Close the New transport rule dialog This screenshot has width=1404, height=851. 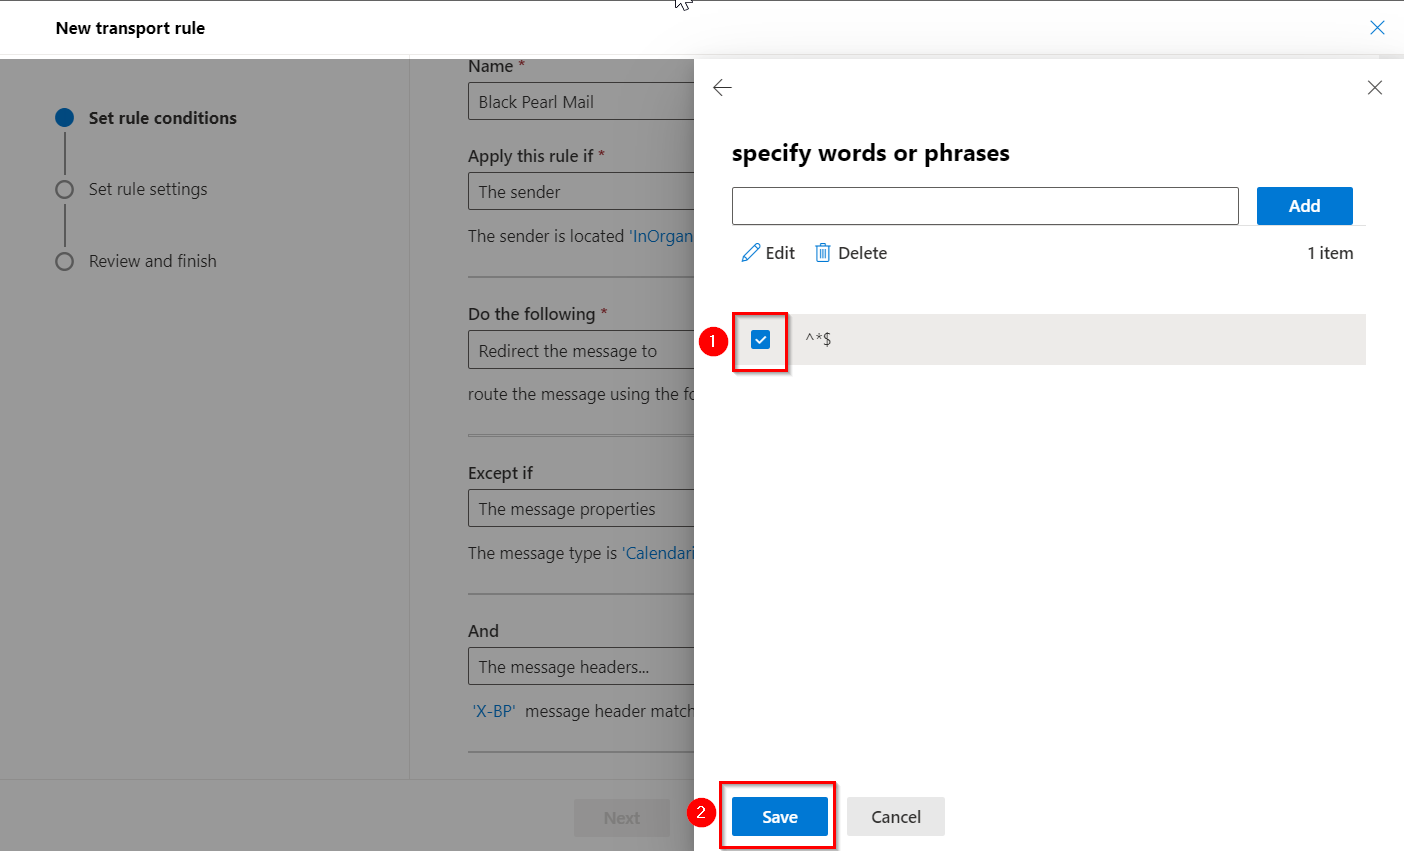[x=1377, y=28]
